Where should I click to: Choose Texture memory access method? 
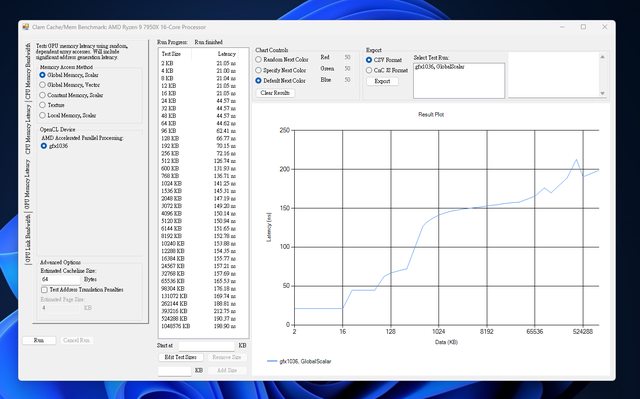[x=52, y=105]
